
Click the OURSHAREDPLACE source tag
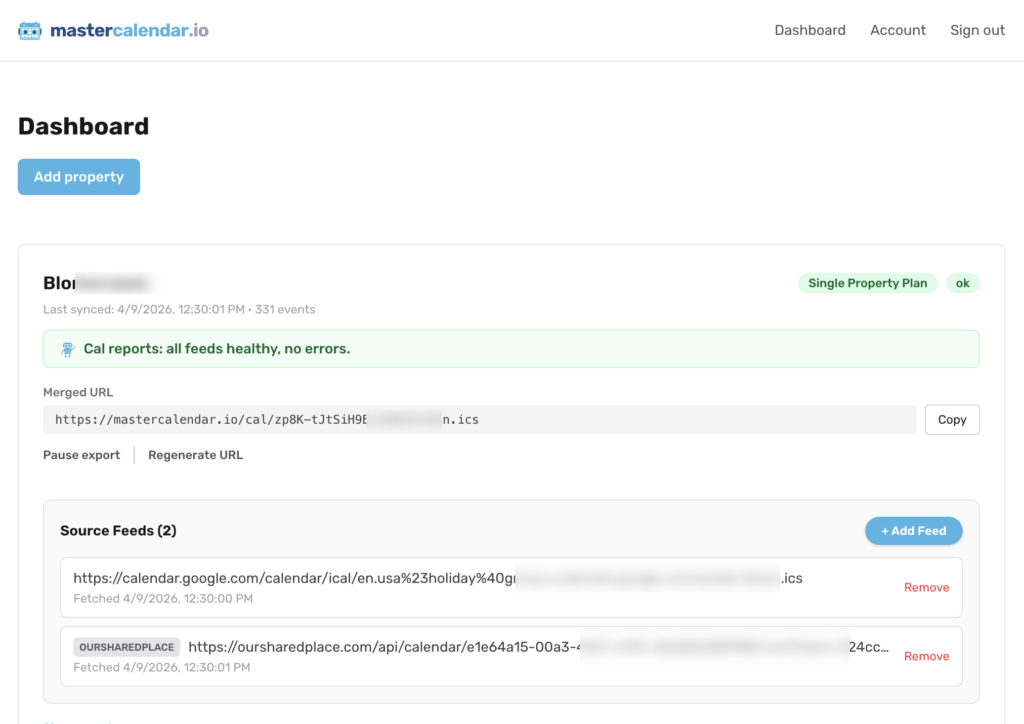(x=126, y=647)
